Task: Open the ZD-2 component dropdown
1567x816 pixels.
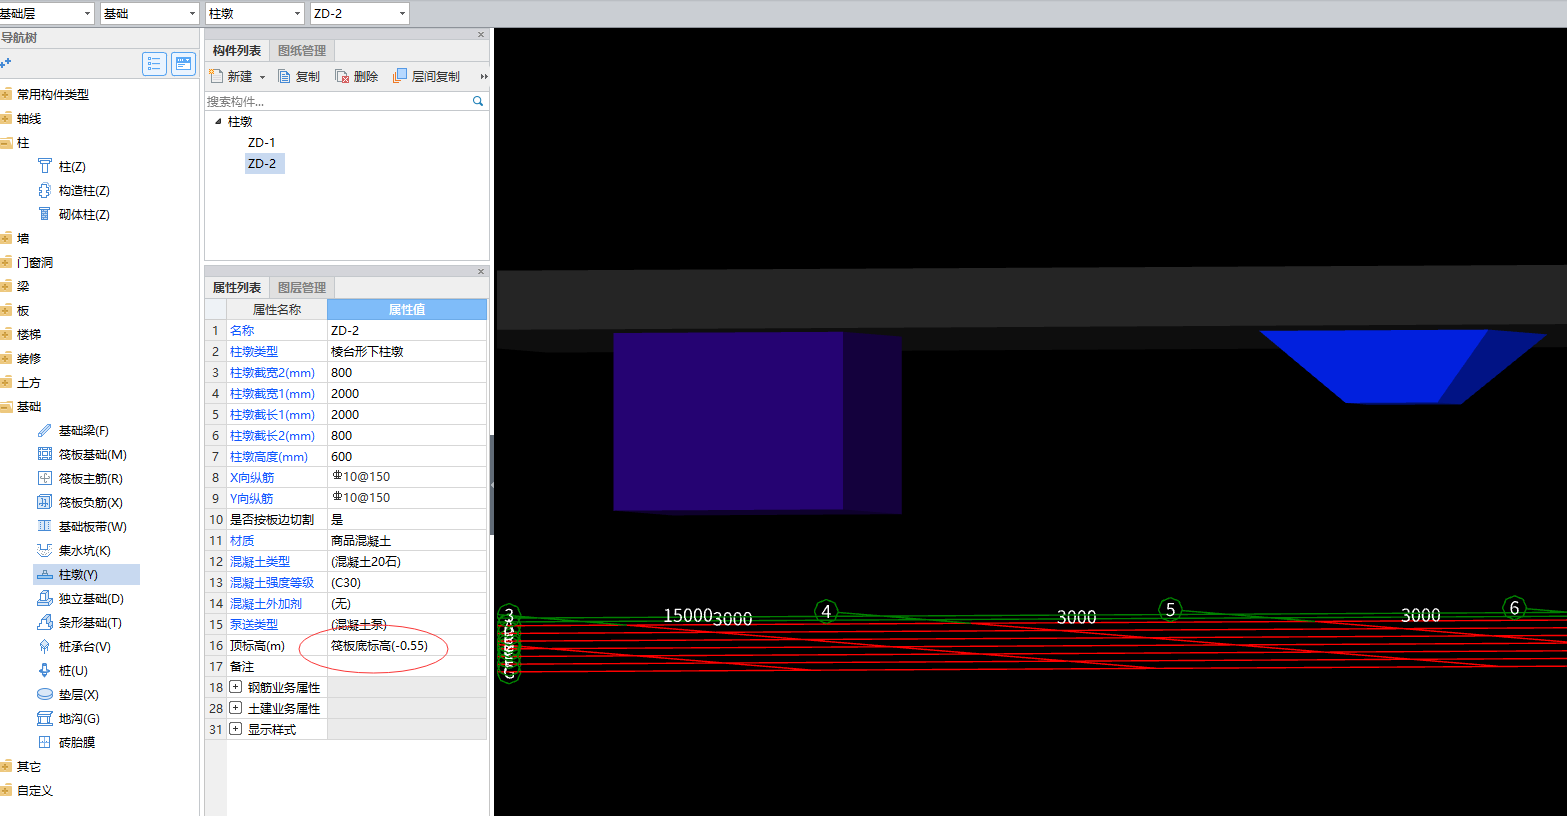Action: click(402, 13)
